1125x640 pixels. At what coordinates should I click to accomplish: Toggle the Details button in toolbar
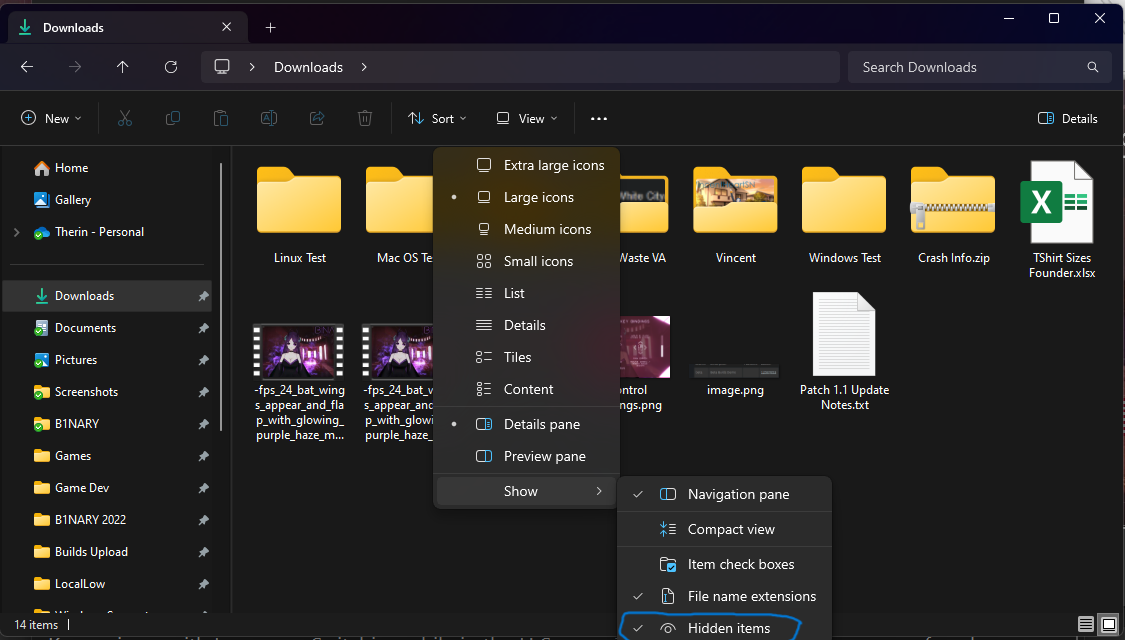1068,118
